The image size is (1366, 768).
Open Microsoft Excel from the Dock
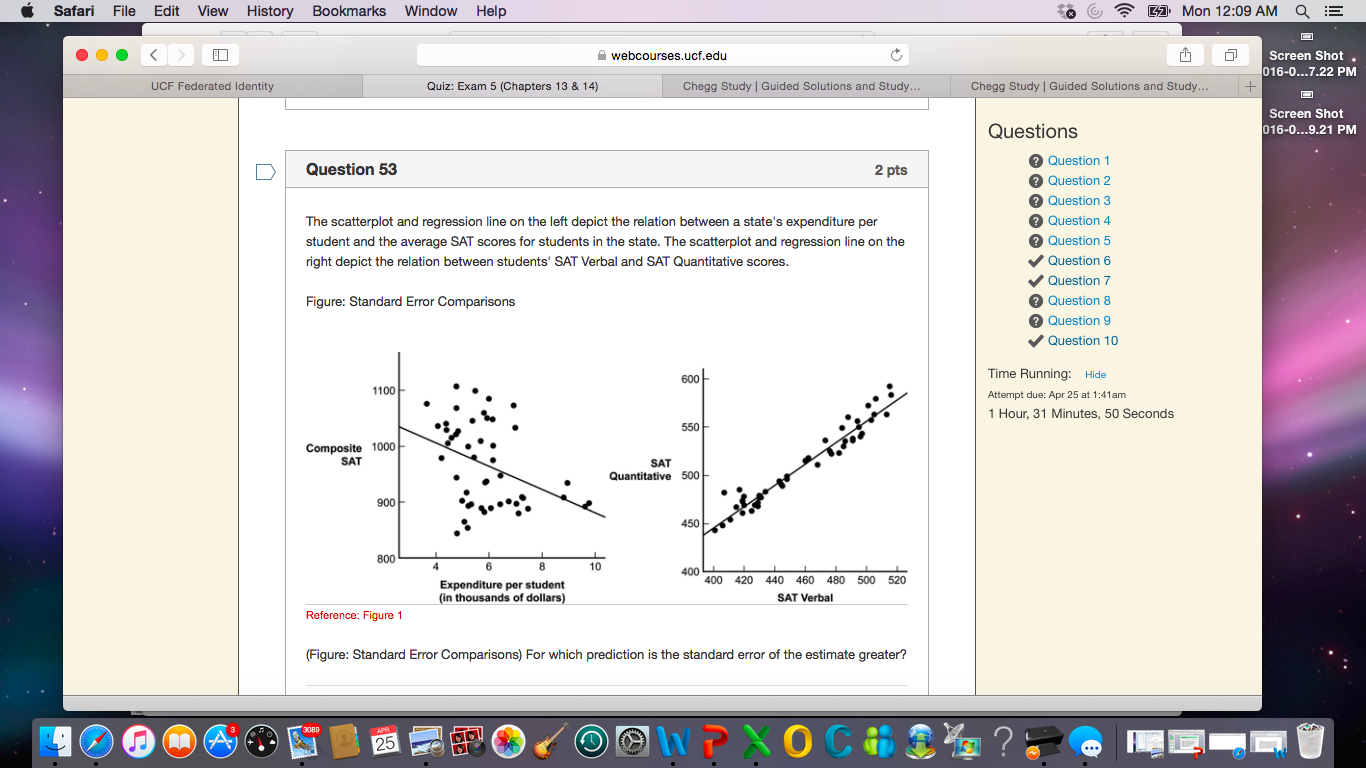click(754, 743)
